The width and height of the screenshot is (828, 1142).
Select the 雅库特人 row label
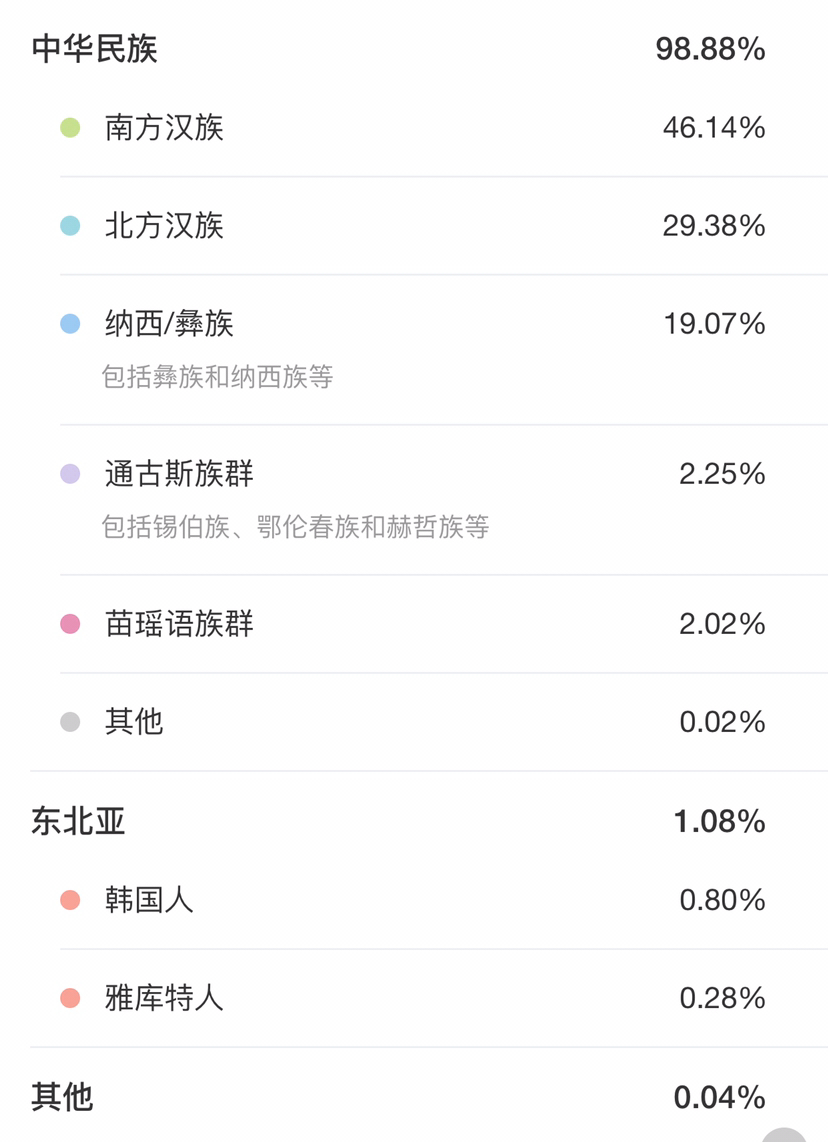(164, 998)
